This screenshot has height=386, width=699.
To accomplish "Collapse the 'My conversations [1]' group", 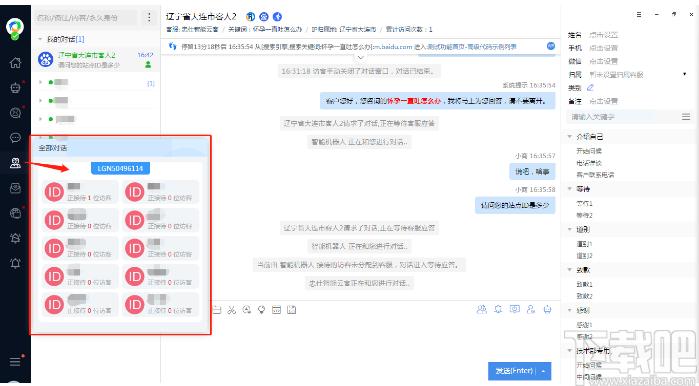I will point(40,39).
